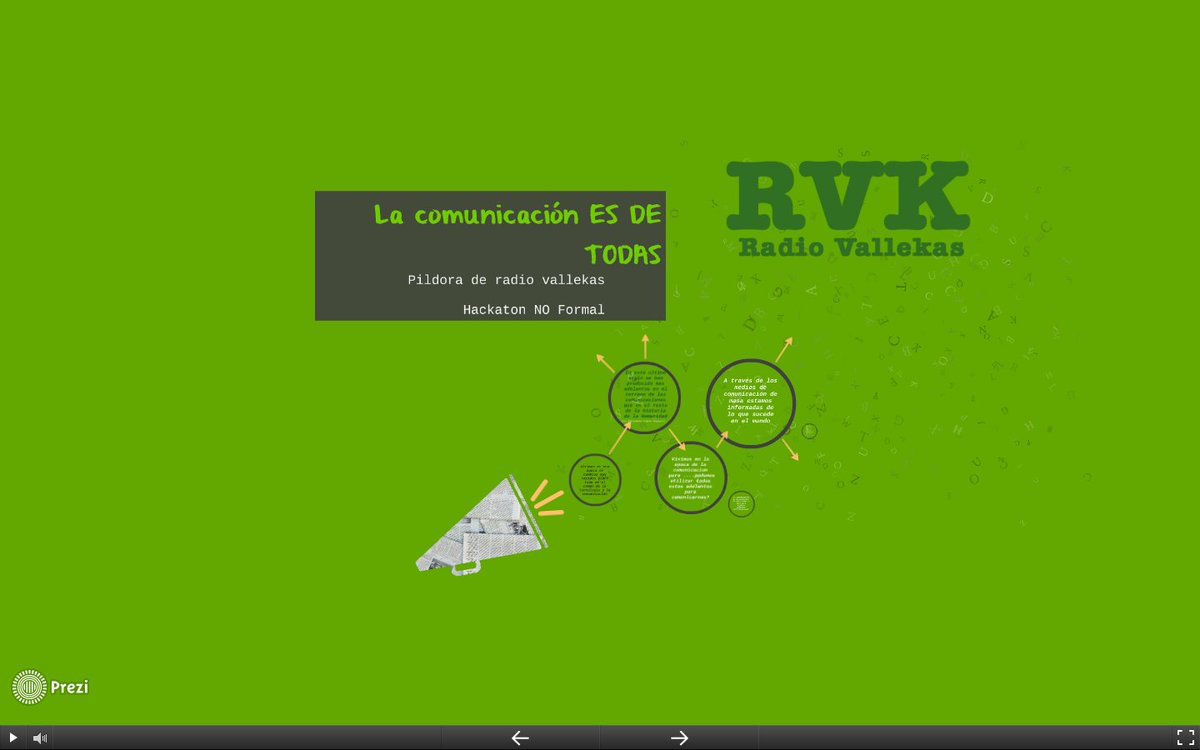
Task: Open circle 'Vivimos en la época de la comunicación'
Action: tap(691, 478)
